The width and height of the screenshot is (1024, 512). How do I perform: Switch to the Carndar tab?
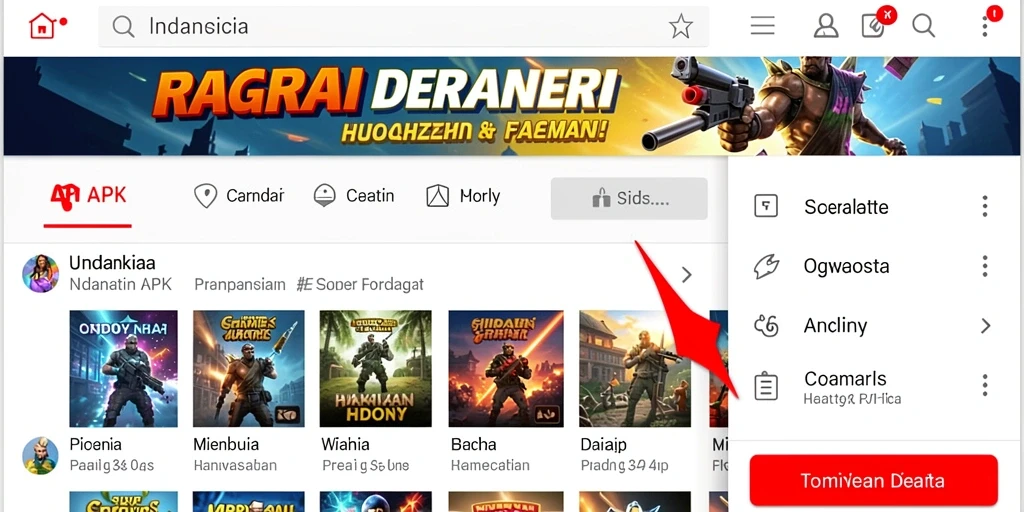click(x=239, y=196)
